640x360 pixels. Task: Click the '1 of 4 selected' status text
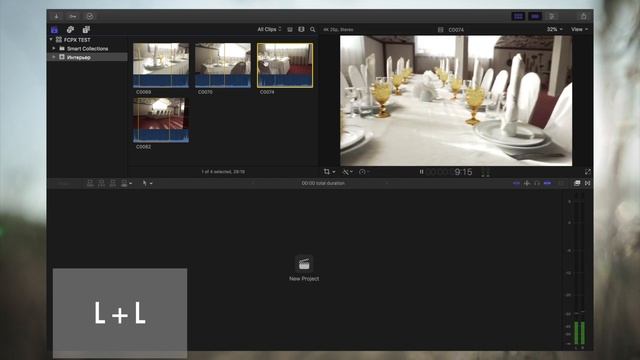223,172
